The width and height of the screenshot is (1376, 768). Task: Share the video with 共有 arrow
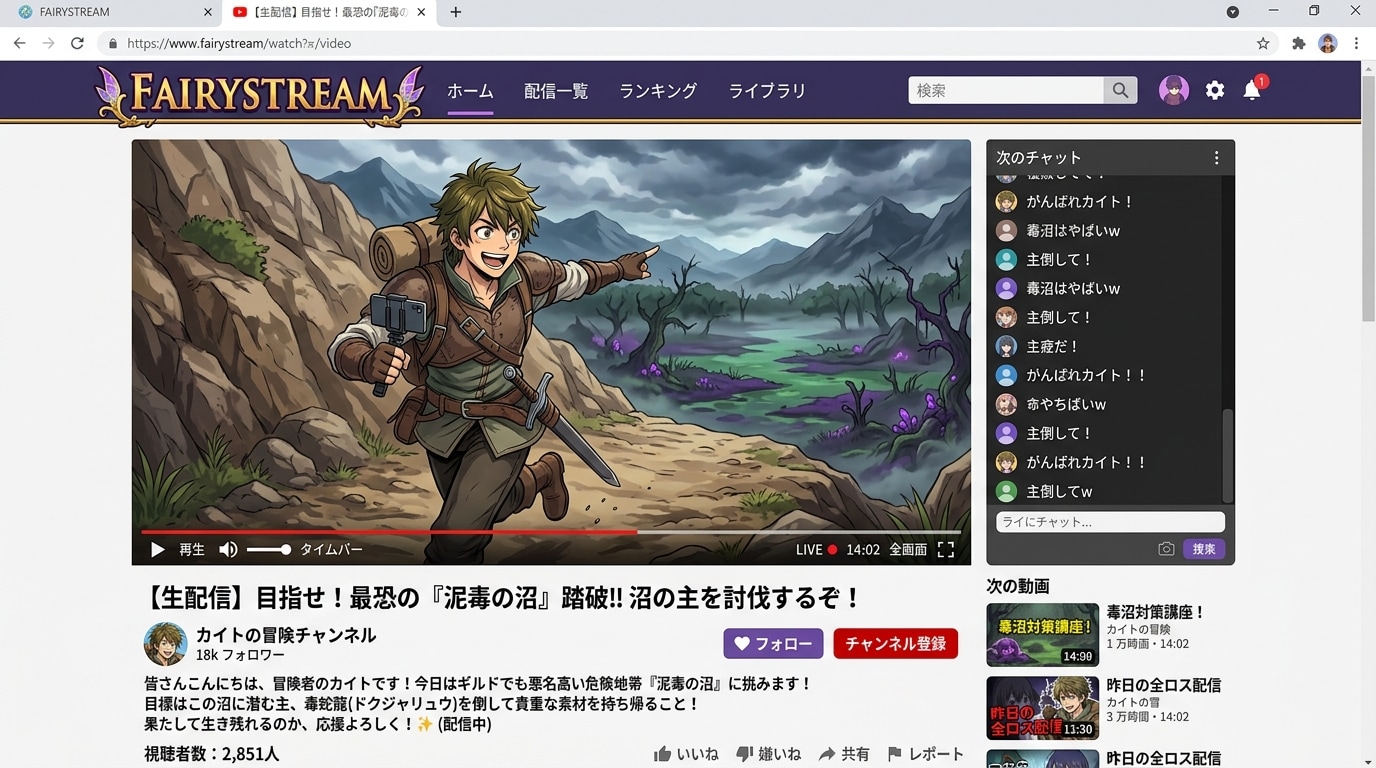pos(844,754)
